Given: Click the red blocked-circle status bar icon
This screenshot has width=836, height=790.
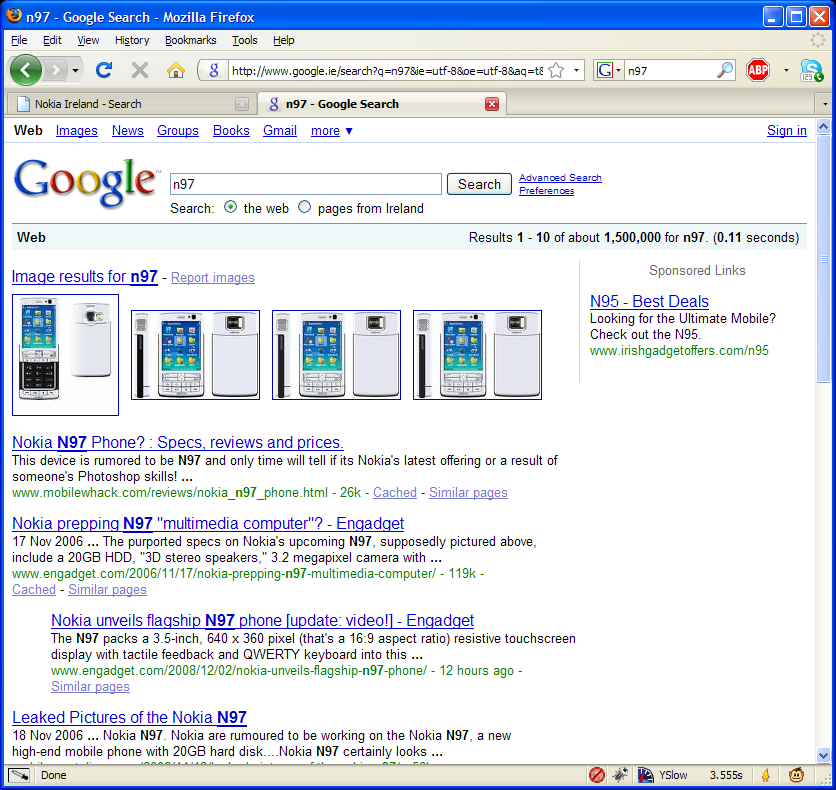Looking at the screenshot, I should click(x=597, y=775).
